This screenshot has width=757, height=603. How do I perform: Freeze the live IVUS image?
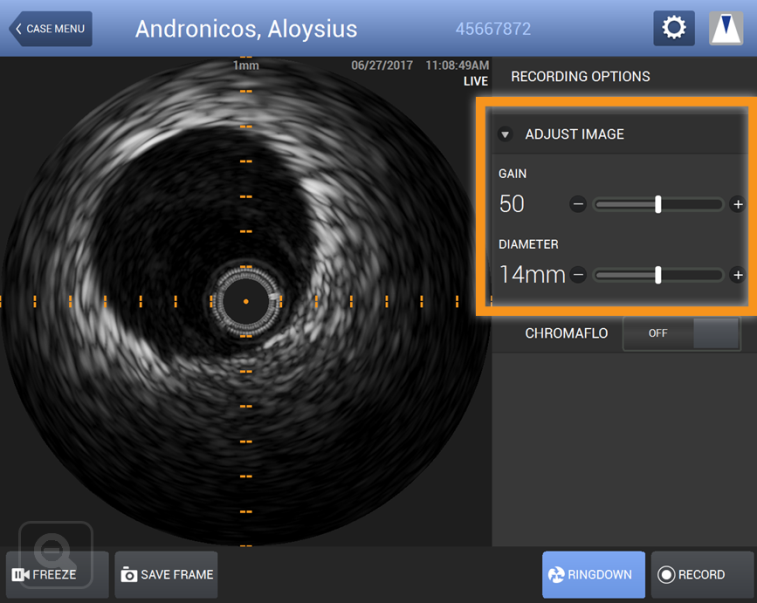click(x=57, y=575)
